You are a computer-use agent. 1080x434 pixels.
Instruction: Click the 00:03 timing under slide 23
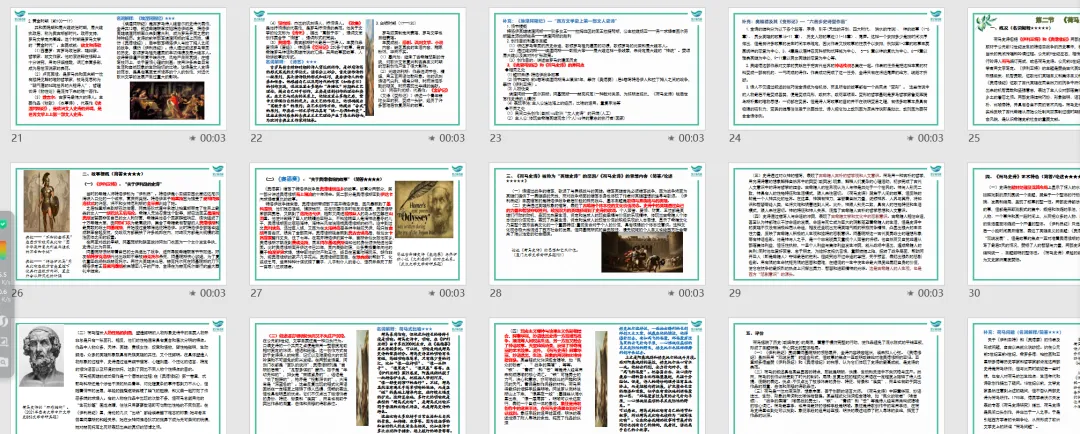click(691, 138)
